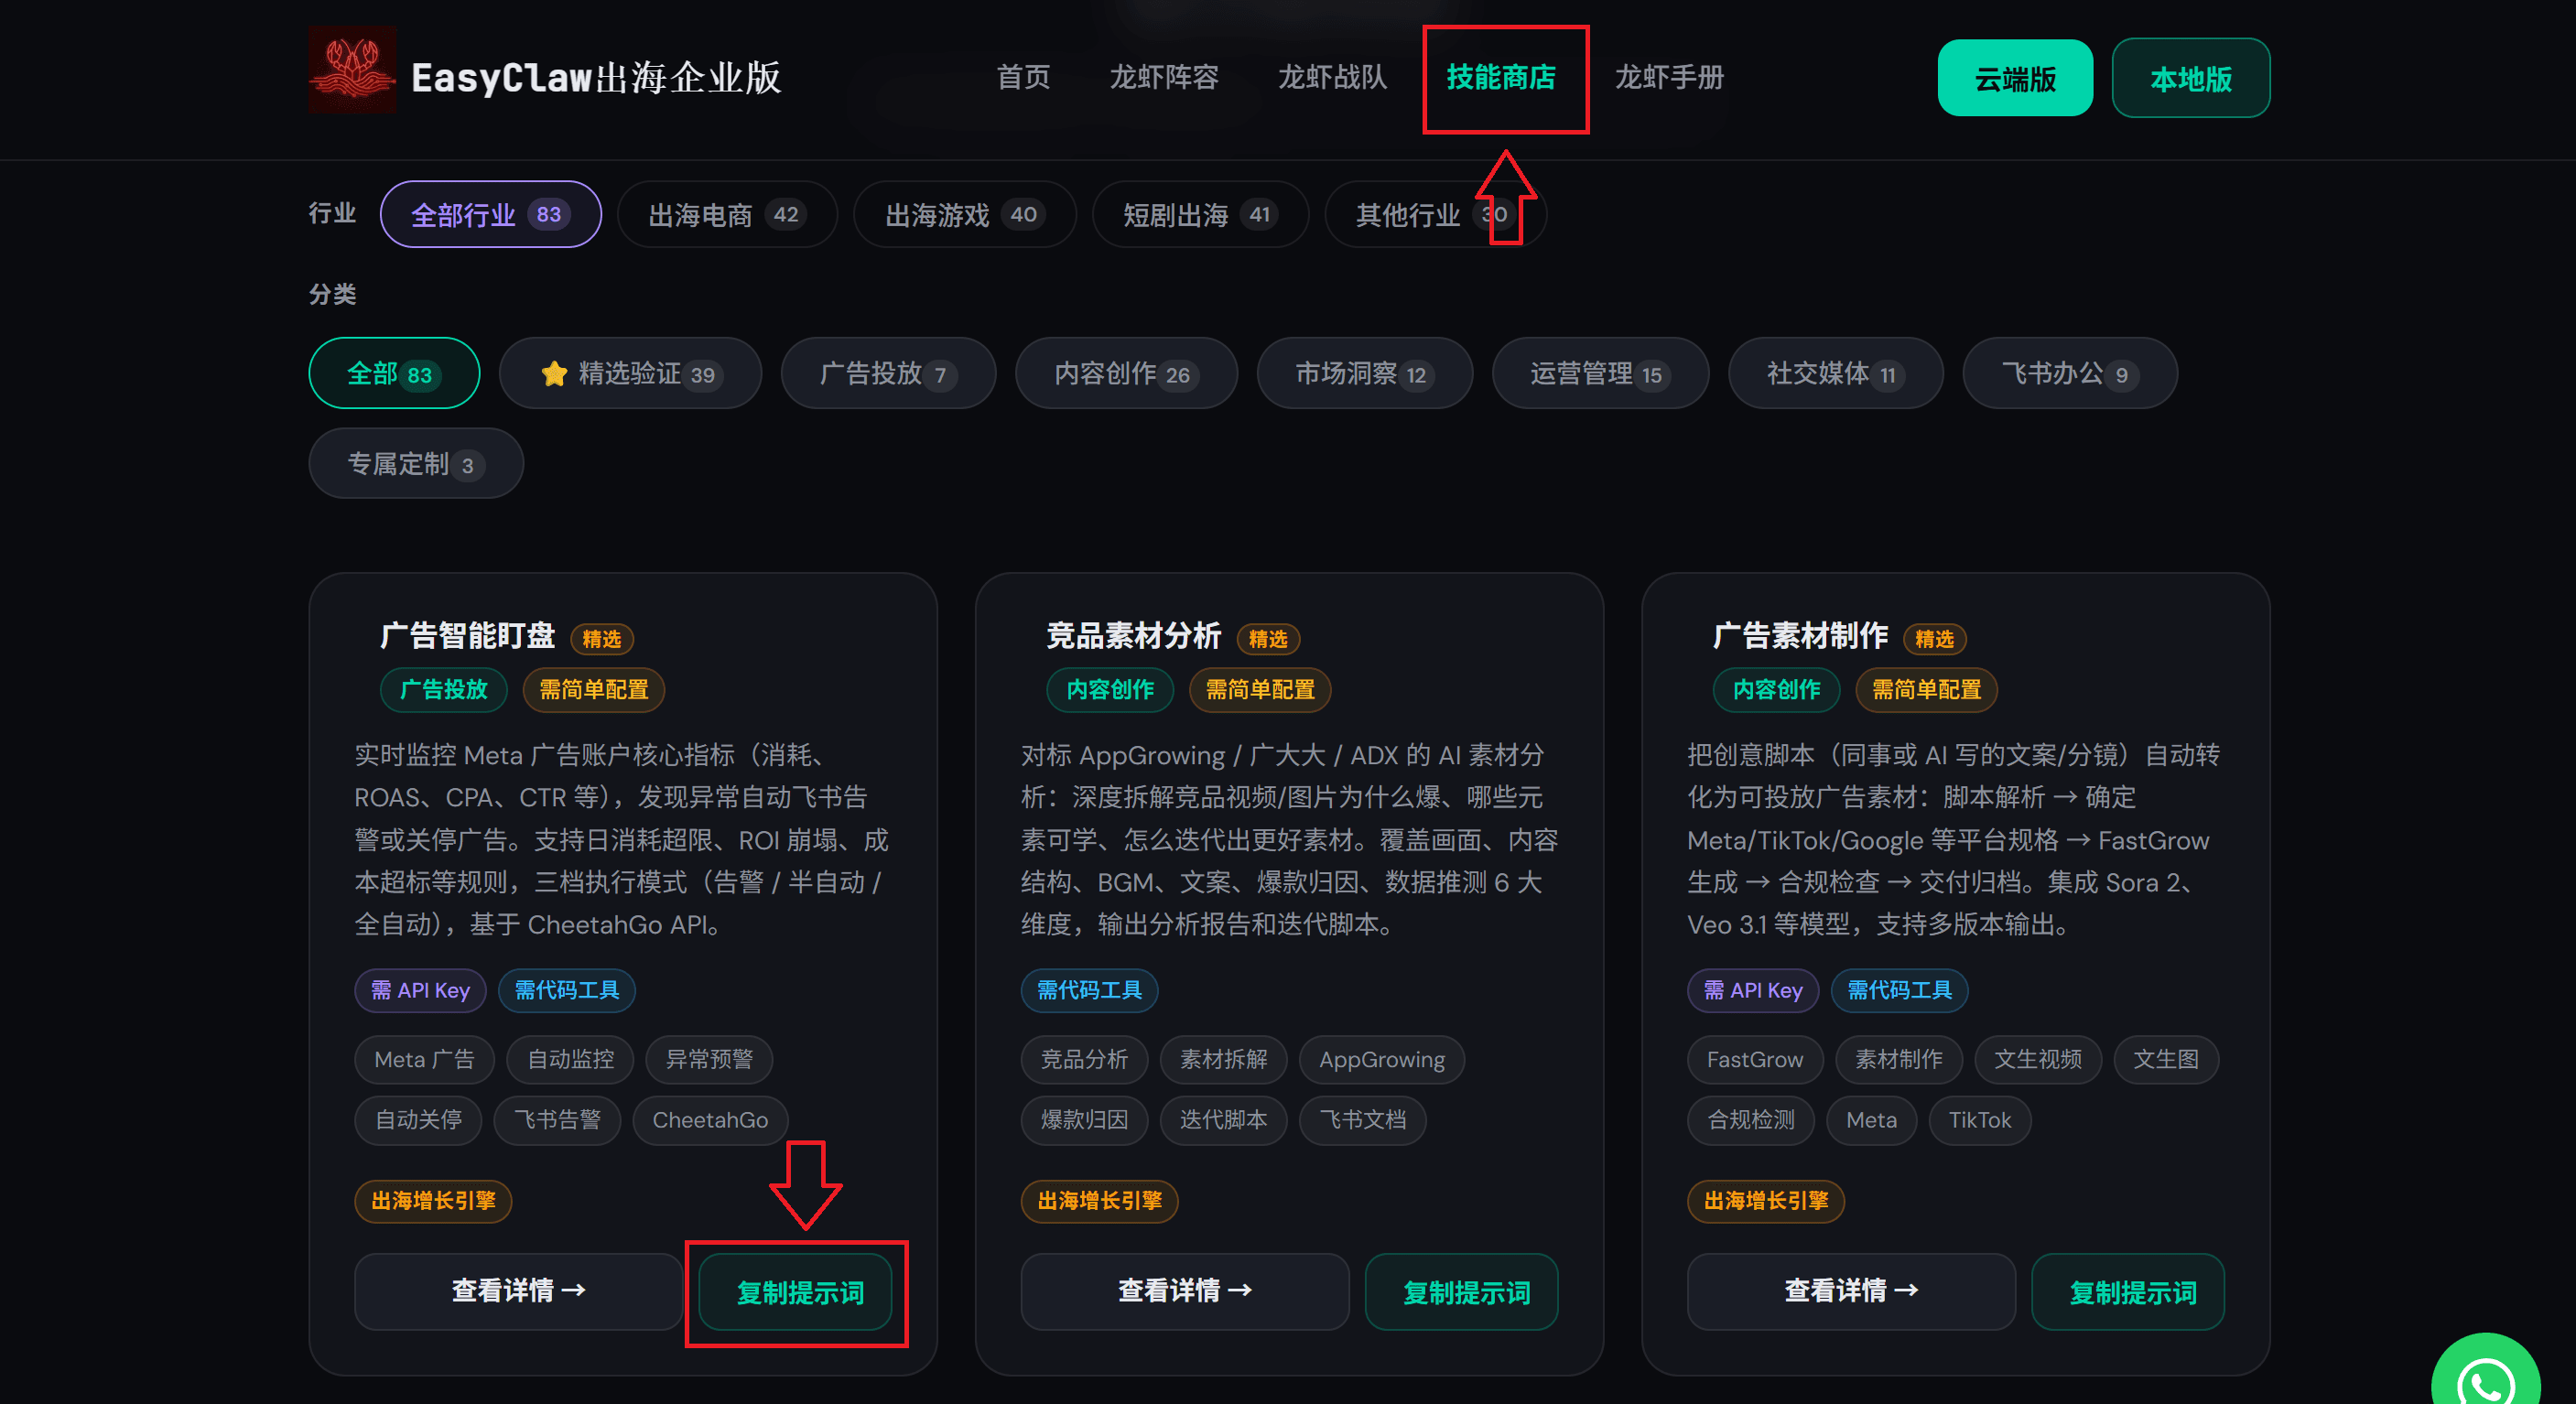
Task: Filter by 市场洞察 category
Action: pos(1364,373)
